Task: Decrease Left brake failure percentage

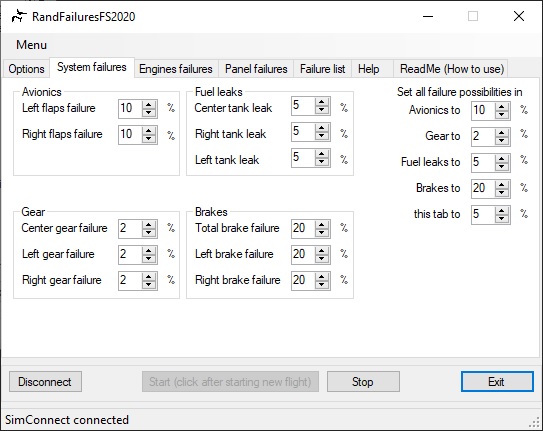Action: (322, 259)
